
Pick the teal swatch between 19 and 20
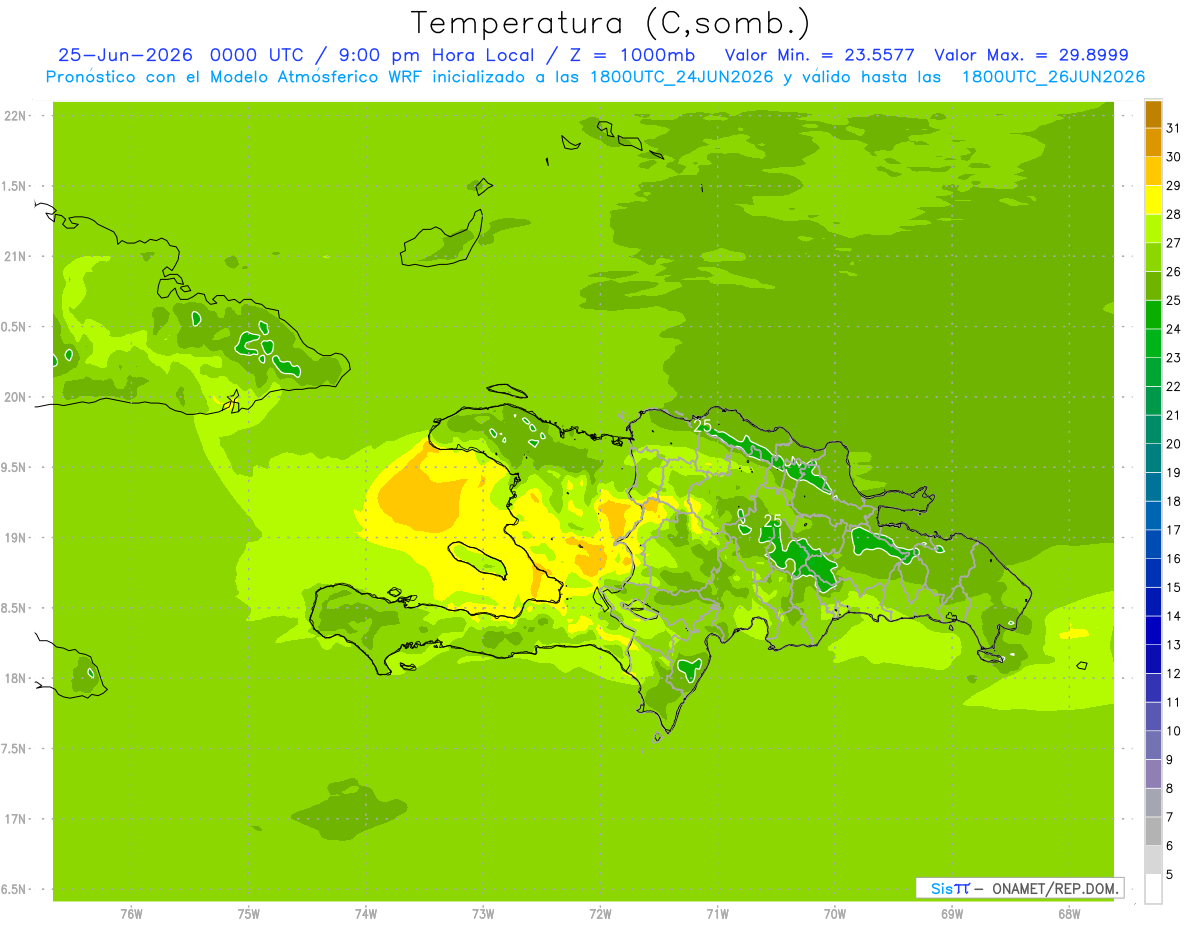(x=1153, y=458)
